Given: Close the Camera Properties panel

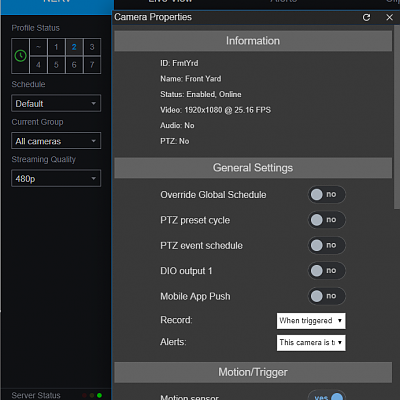Looking at the screenshot, I should point(389,17).
